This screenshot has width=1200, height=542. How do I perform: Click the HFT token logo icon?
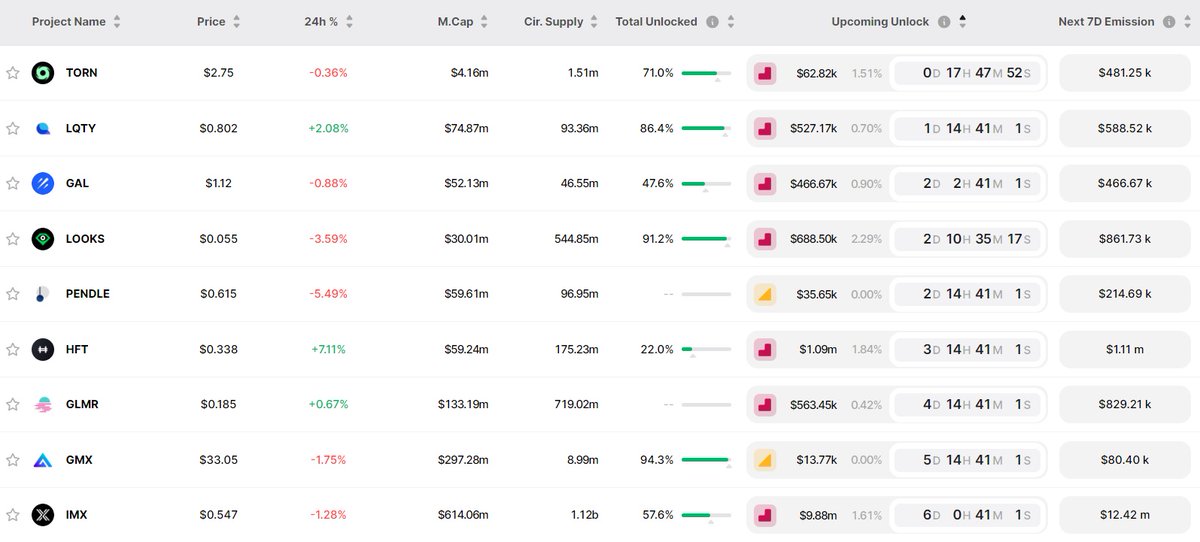pyautogui.click(x=42, y=349)
